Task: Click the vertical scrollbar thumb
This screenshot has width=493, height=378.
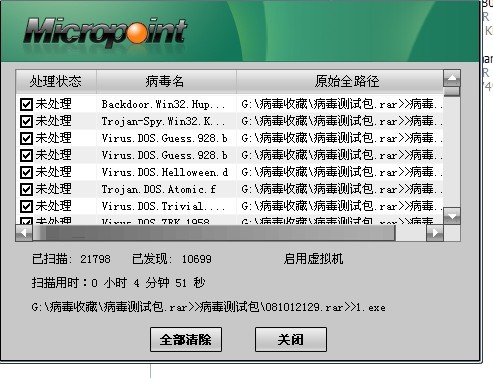Action: (452, 91)
